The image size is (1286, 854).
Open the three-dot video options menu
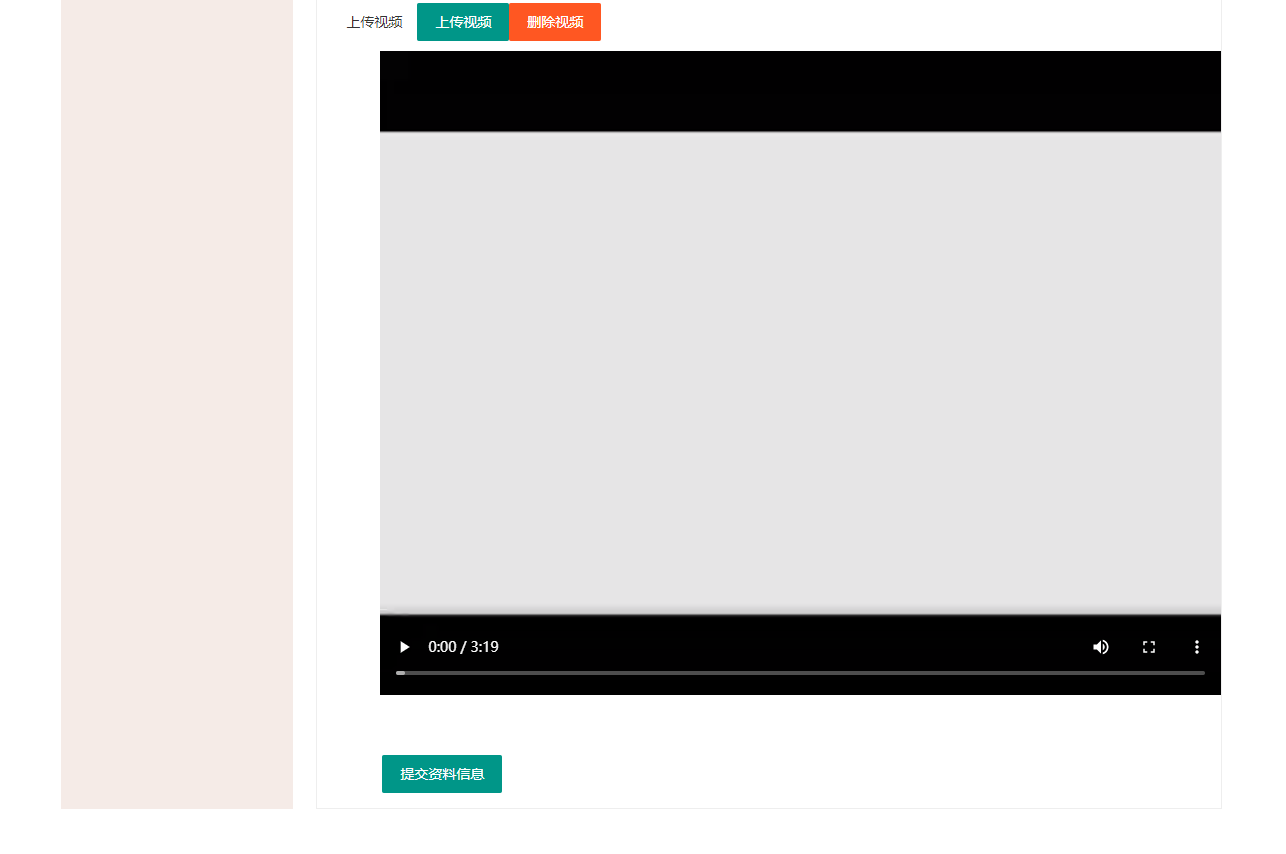coord(1197,647)
